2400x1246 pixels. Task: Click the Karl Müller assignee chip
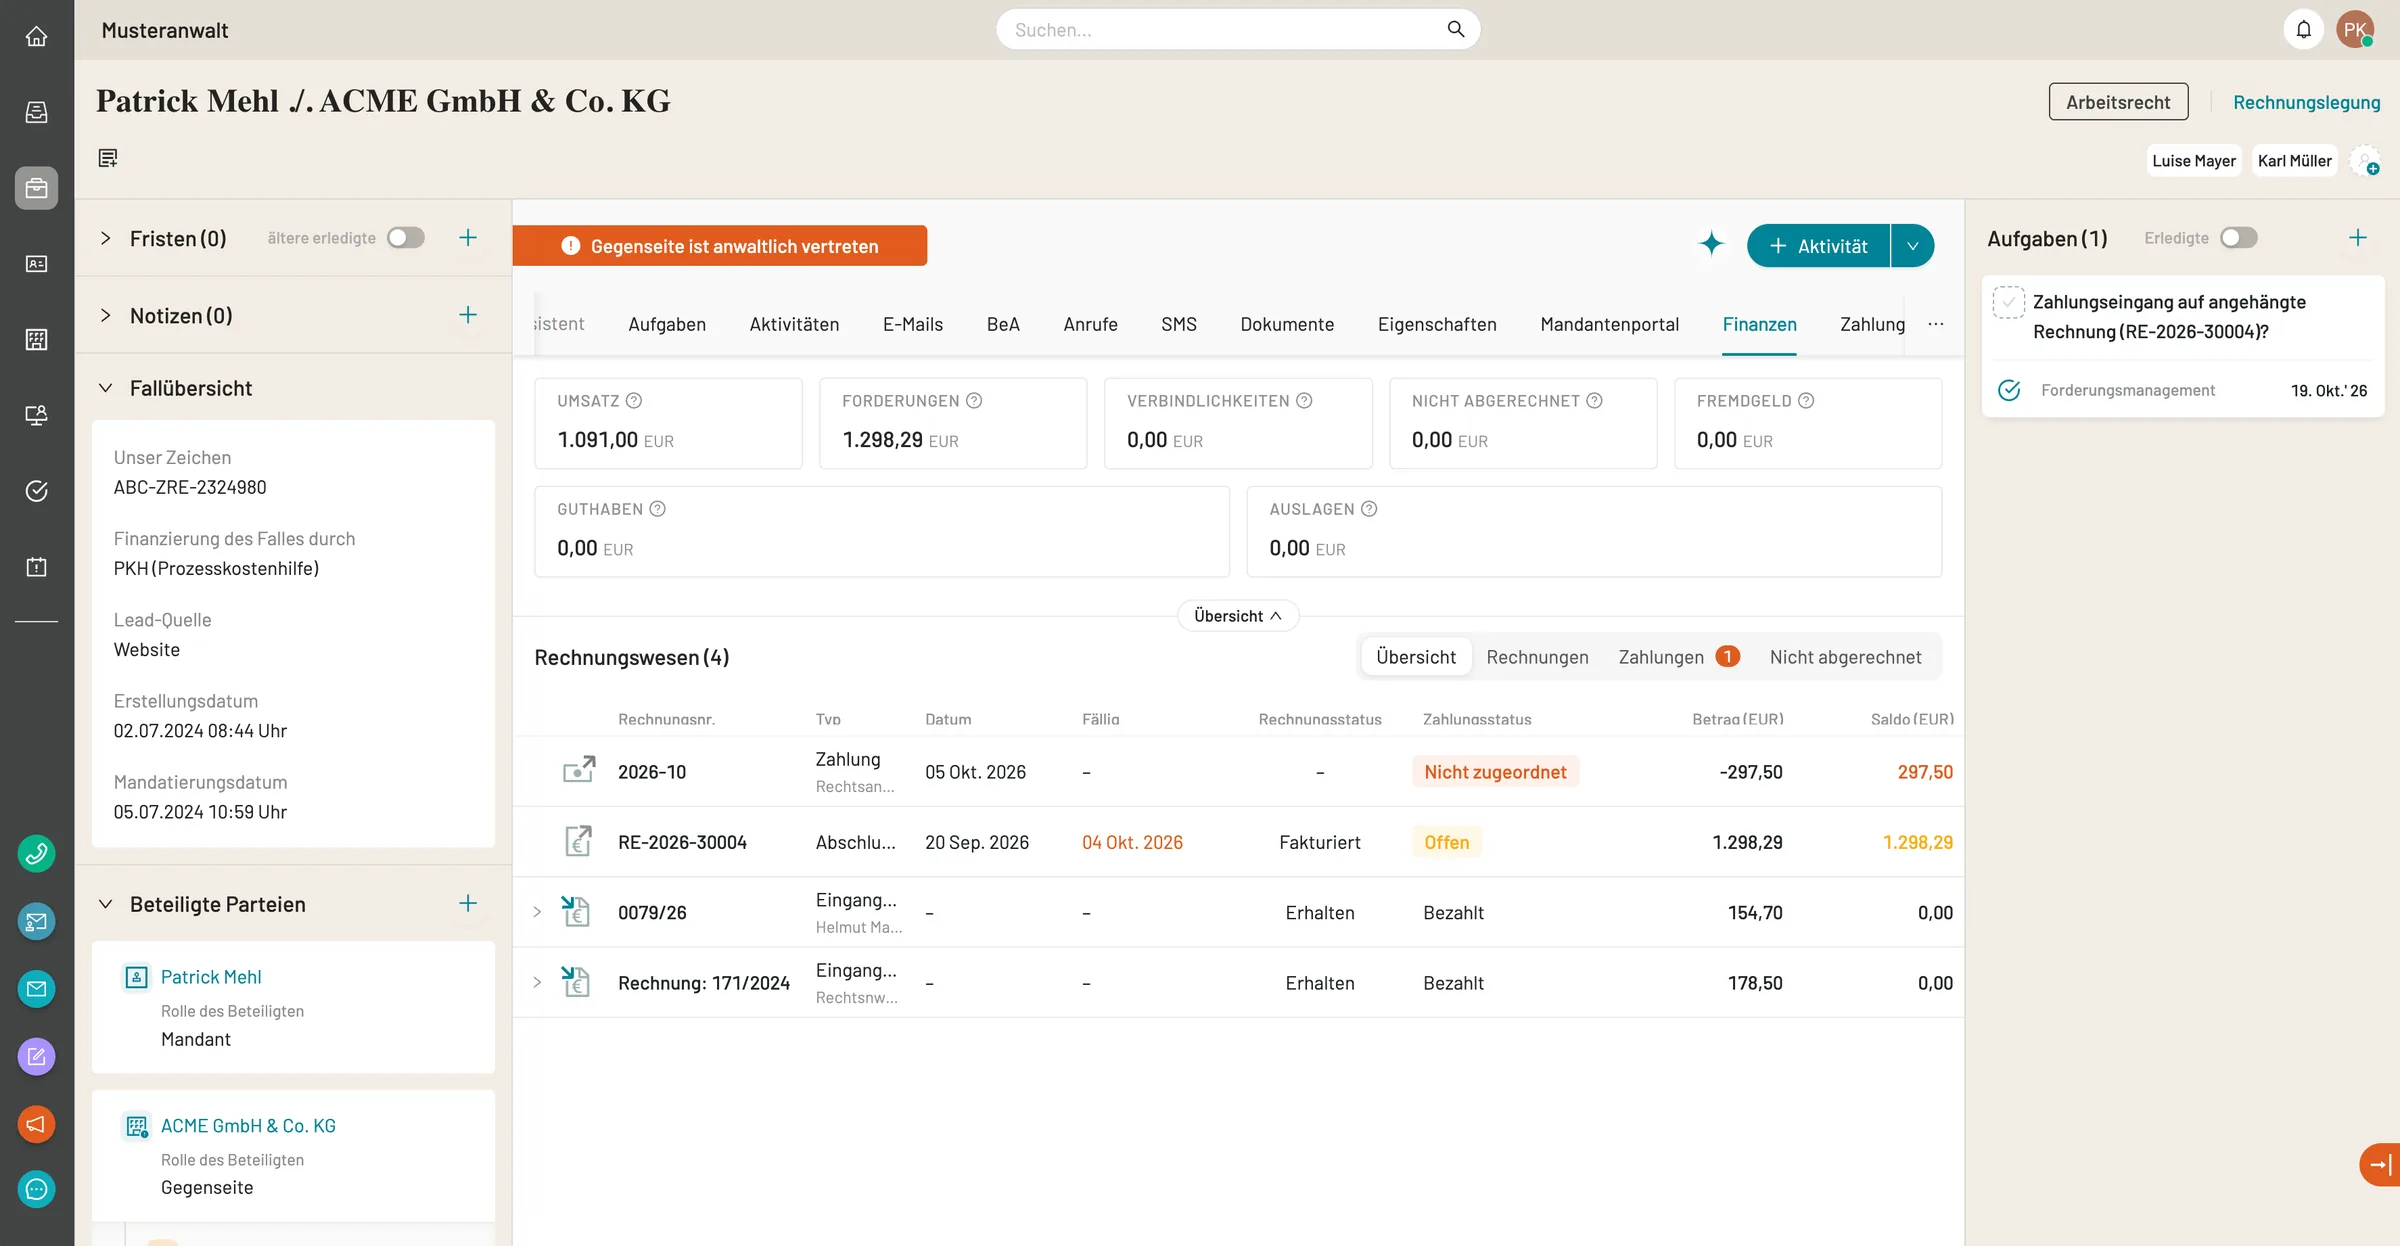[x=2294, y=161]
